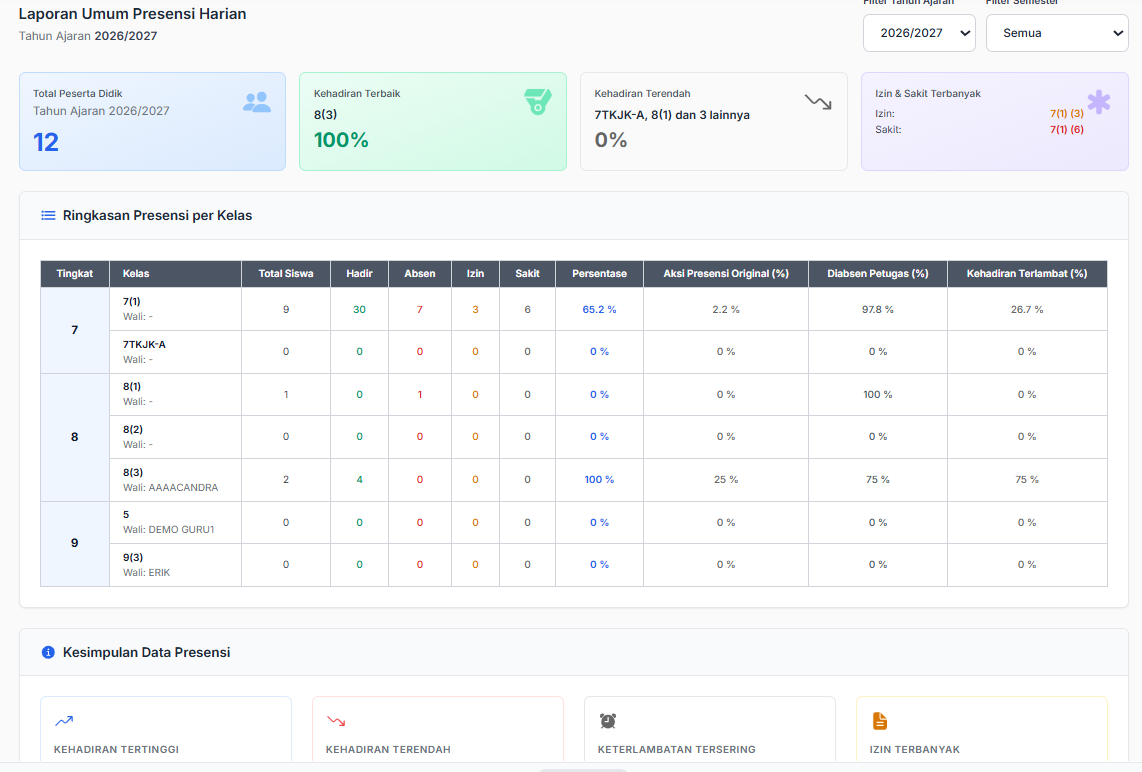Image resolution: width=1142 pixels, height=772 pixels.
Task: Click the Persentase column header
Action: (599, 274)
